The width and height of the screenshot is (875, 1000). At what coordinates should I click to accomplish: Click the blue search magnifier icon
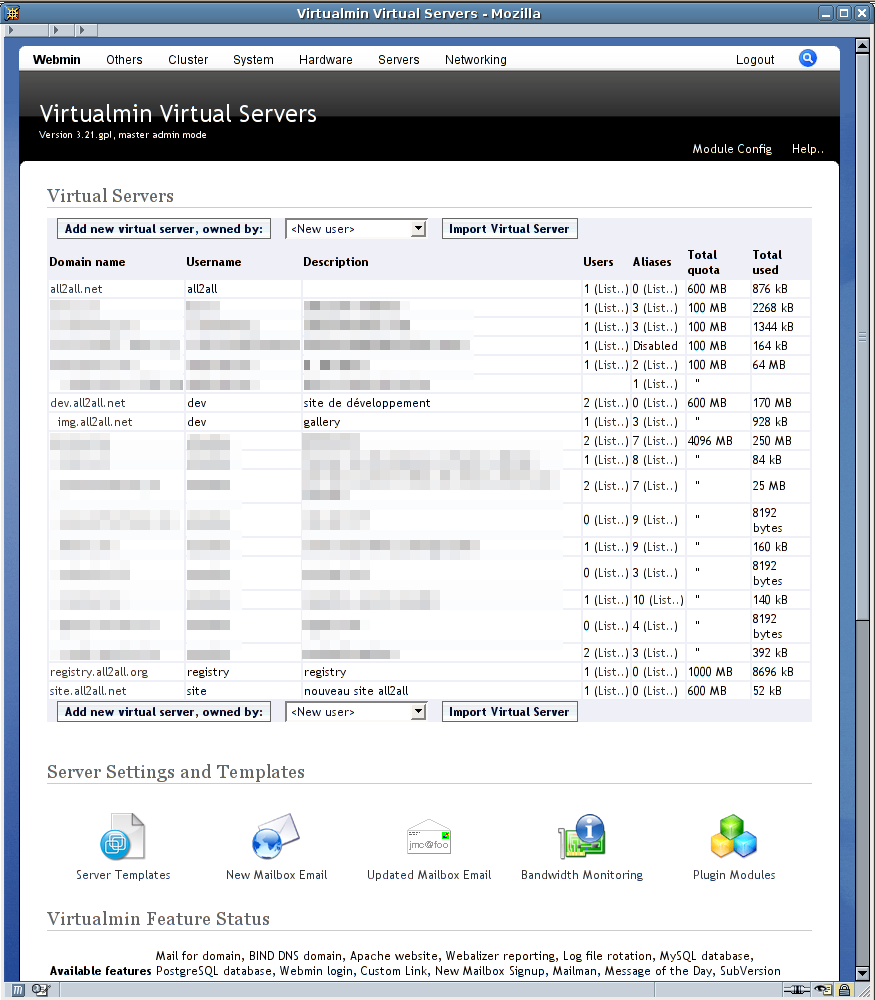[x=808, y=59]
